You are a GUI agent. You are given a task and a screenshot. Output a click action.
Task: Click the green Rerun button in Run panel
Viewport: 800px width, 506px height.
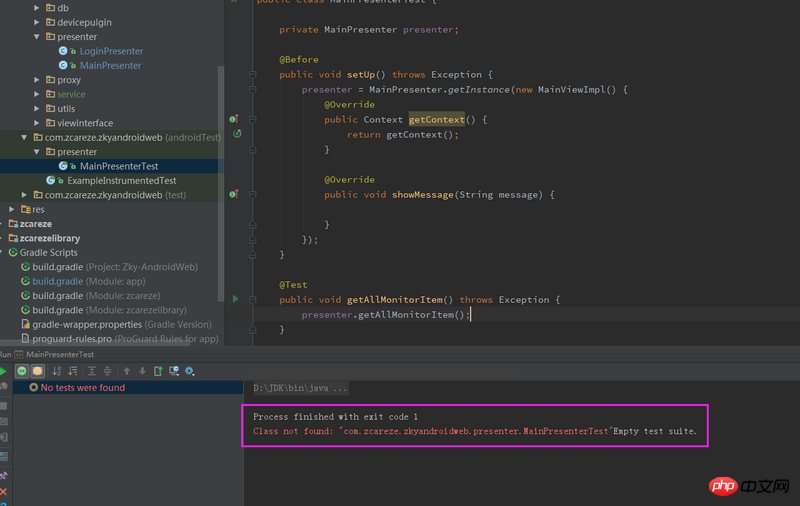click(x=4, y=371)
